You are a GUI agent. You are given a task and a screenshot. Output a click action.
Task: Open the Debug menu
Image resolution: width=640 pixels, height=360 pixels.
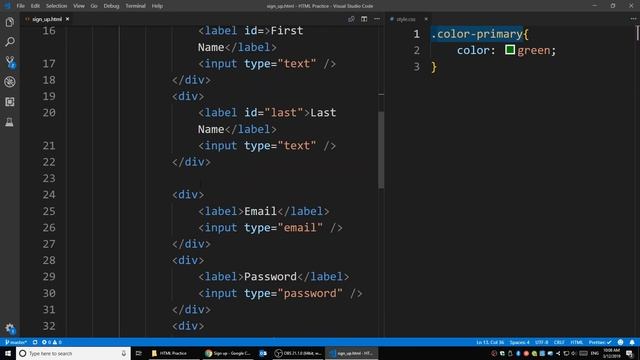[111, 6]
